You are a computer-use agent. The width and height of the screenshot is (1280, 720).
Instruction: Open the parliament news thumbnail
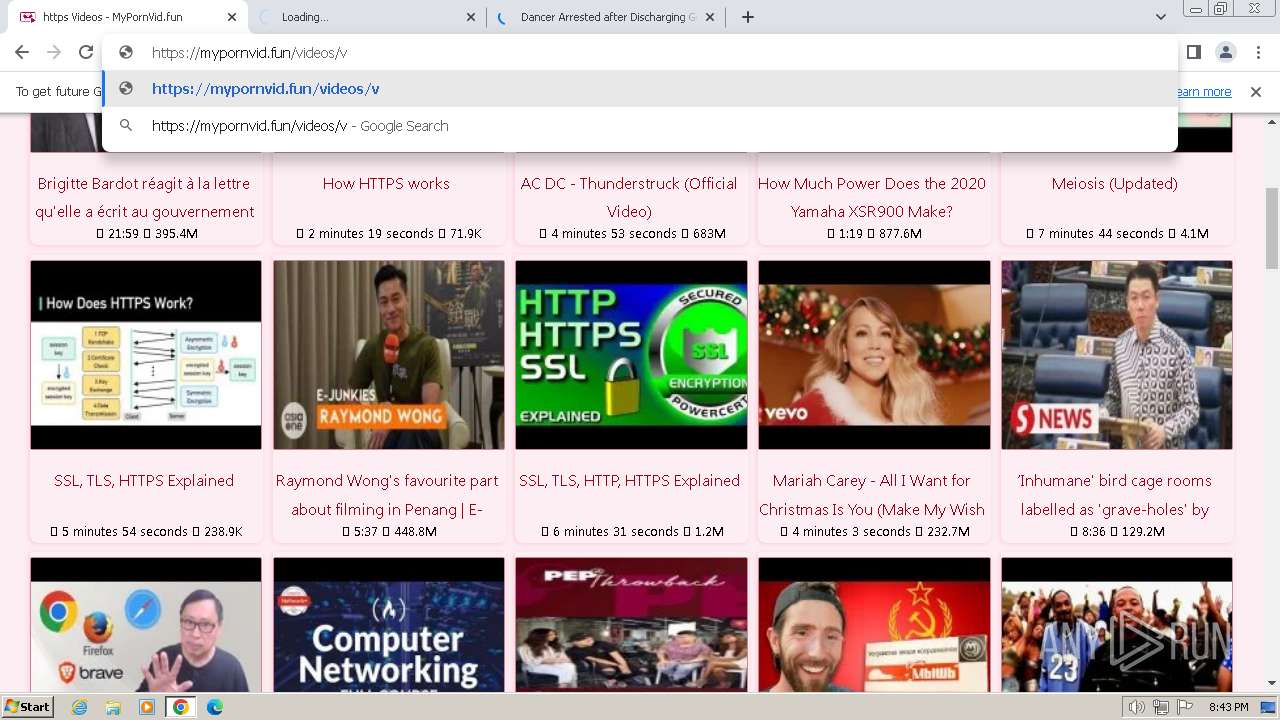[1117, 355]
